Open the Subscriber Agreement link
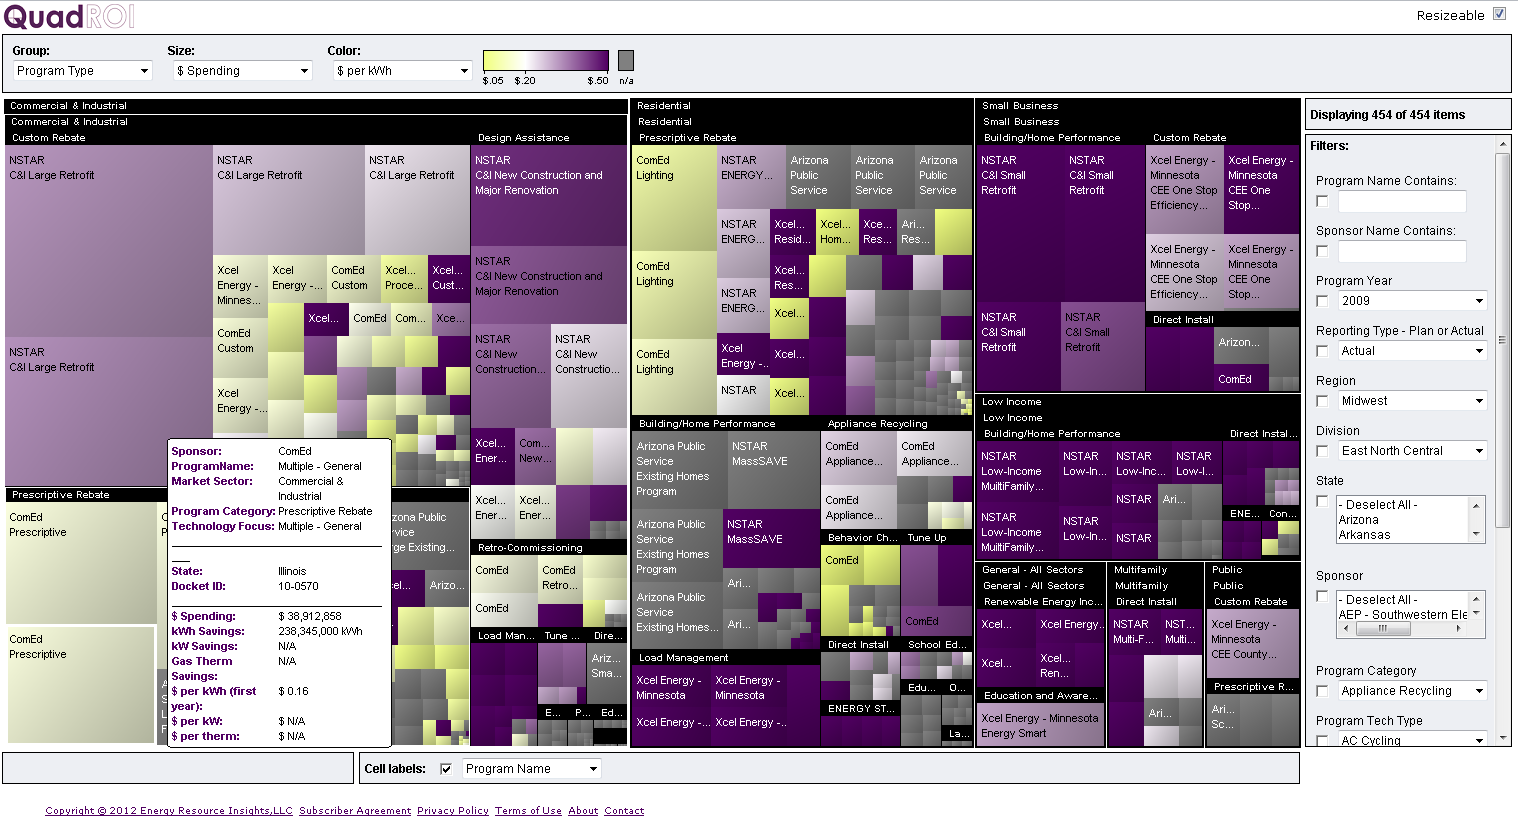 coord(355,811)
